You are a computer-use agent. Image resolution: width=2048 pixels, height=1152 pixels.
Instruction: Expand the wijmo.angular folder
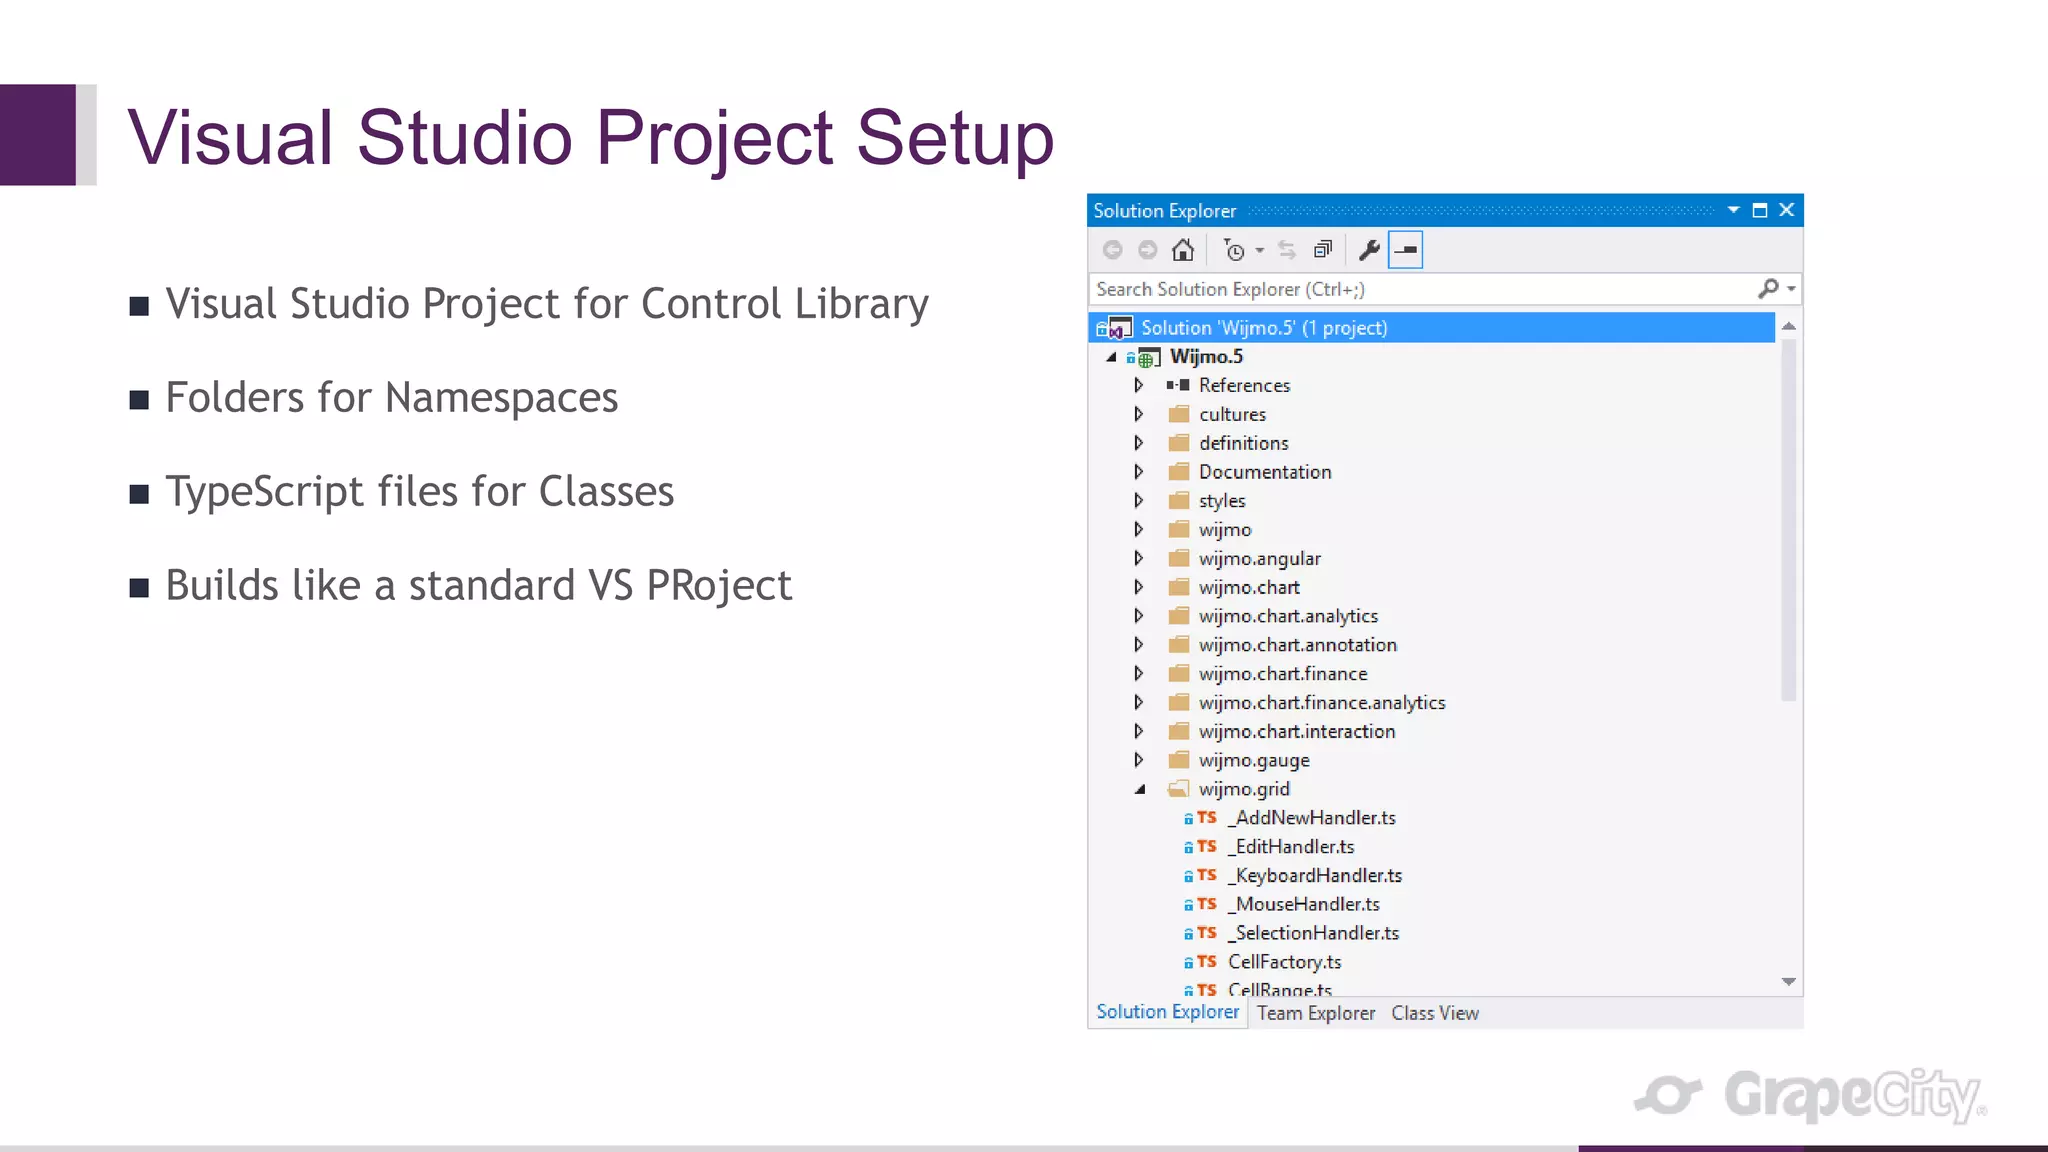(1138, 558)
